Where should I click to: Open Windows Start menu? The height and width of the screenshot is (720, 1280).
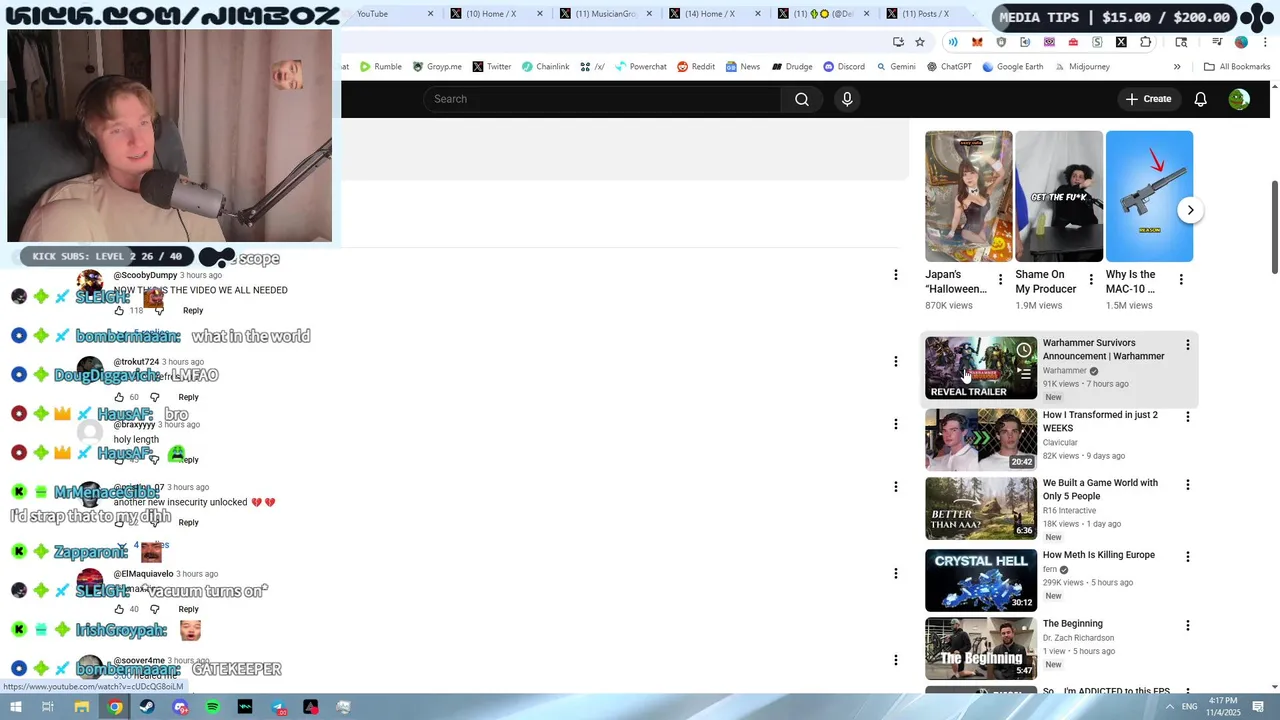(x=15, y=707)
